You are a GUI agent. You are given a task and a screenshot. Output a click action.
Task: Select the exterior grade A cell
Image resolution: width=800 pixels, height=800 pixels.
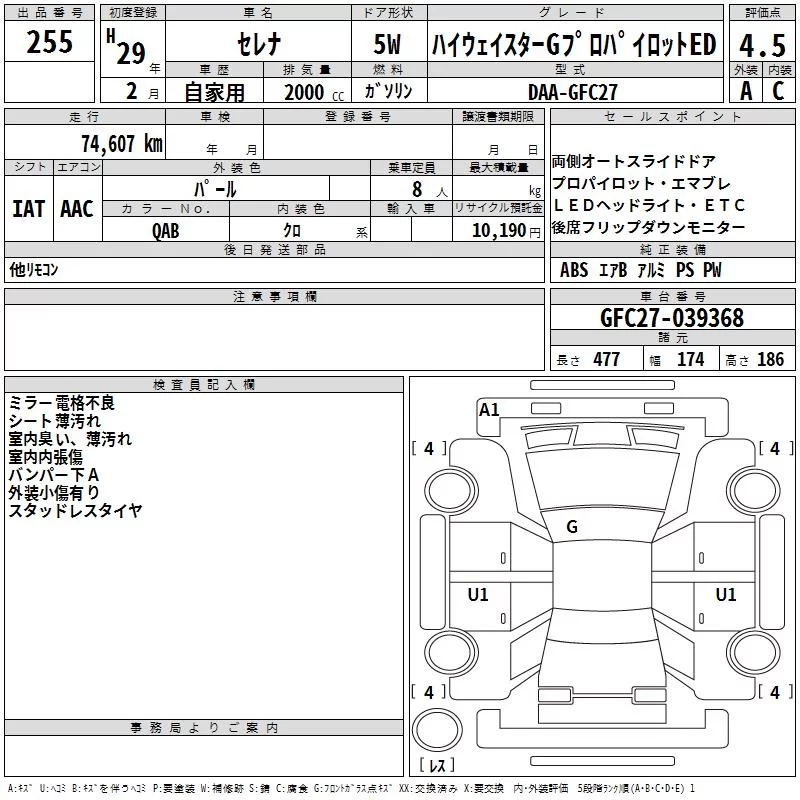point(746,91)
